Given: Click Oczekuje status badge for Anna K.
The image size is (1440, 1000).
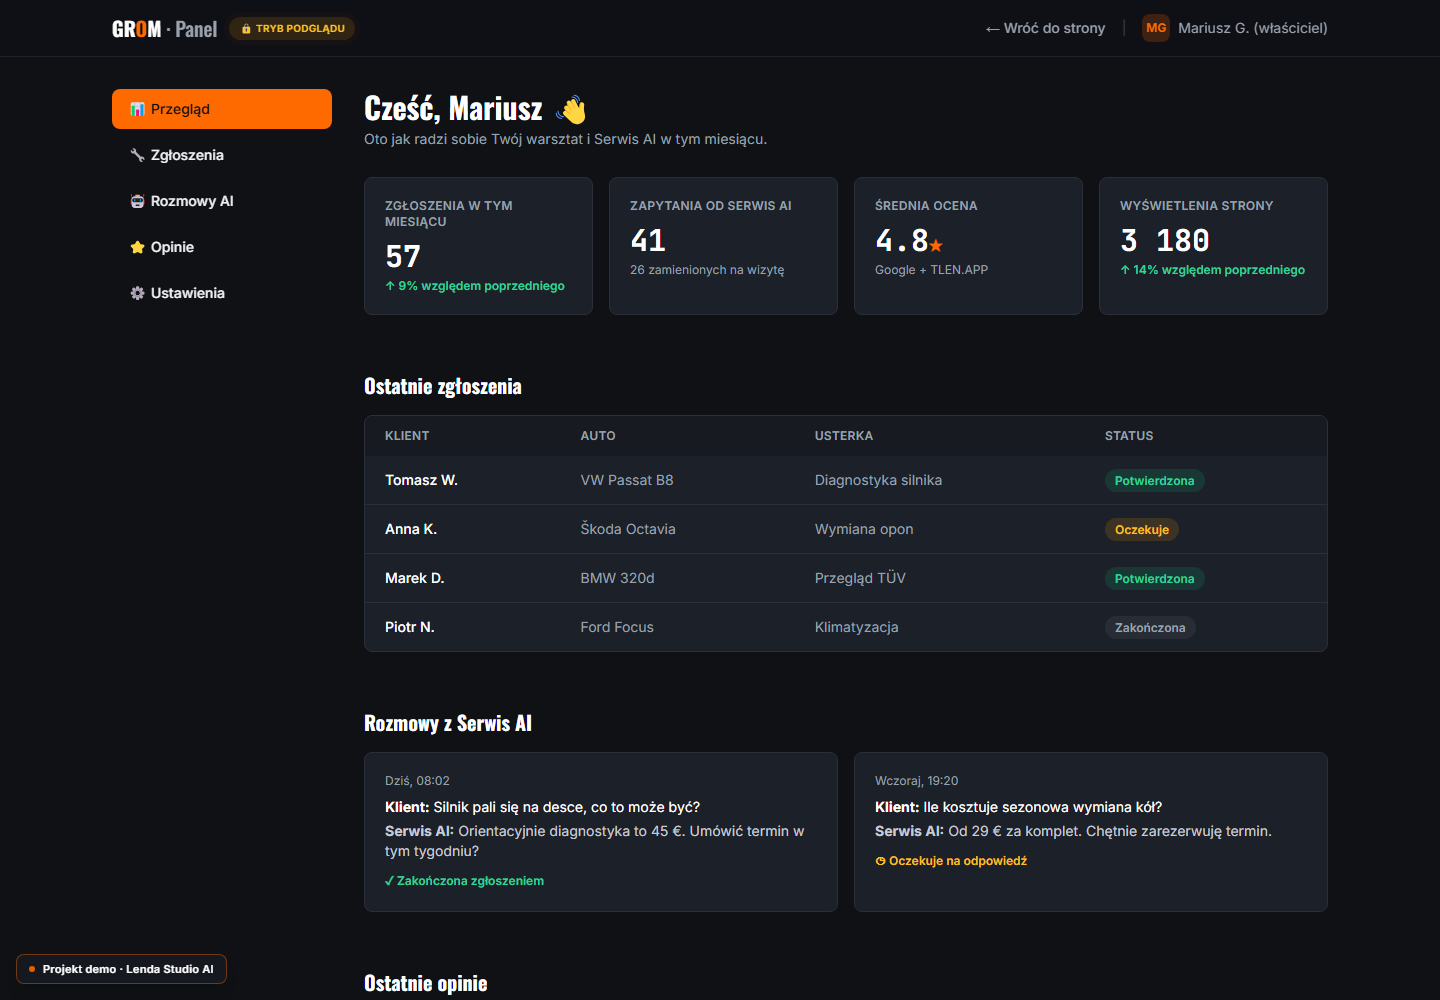Looking at the screenshot, I should click(x=1142, y=530).
